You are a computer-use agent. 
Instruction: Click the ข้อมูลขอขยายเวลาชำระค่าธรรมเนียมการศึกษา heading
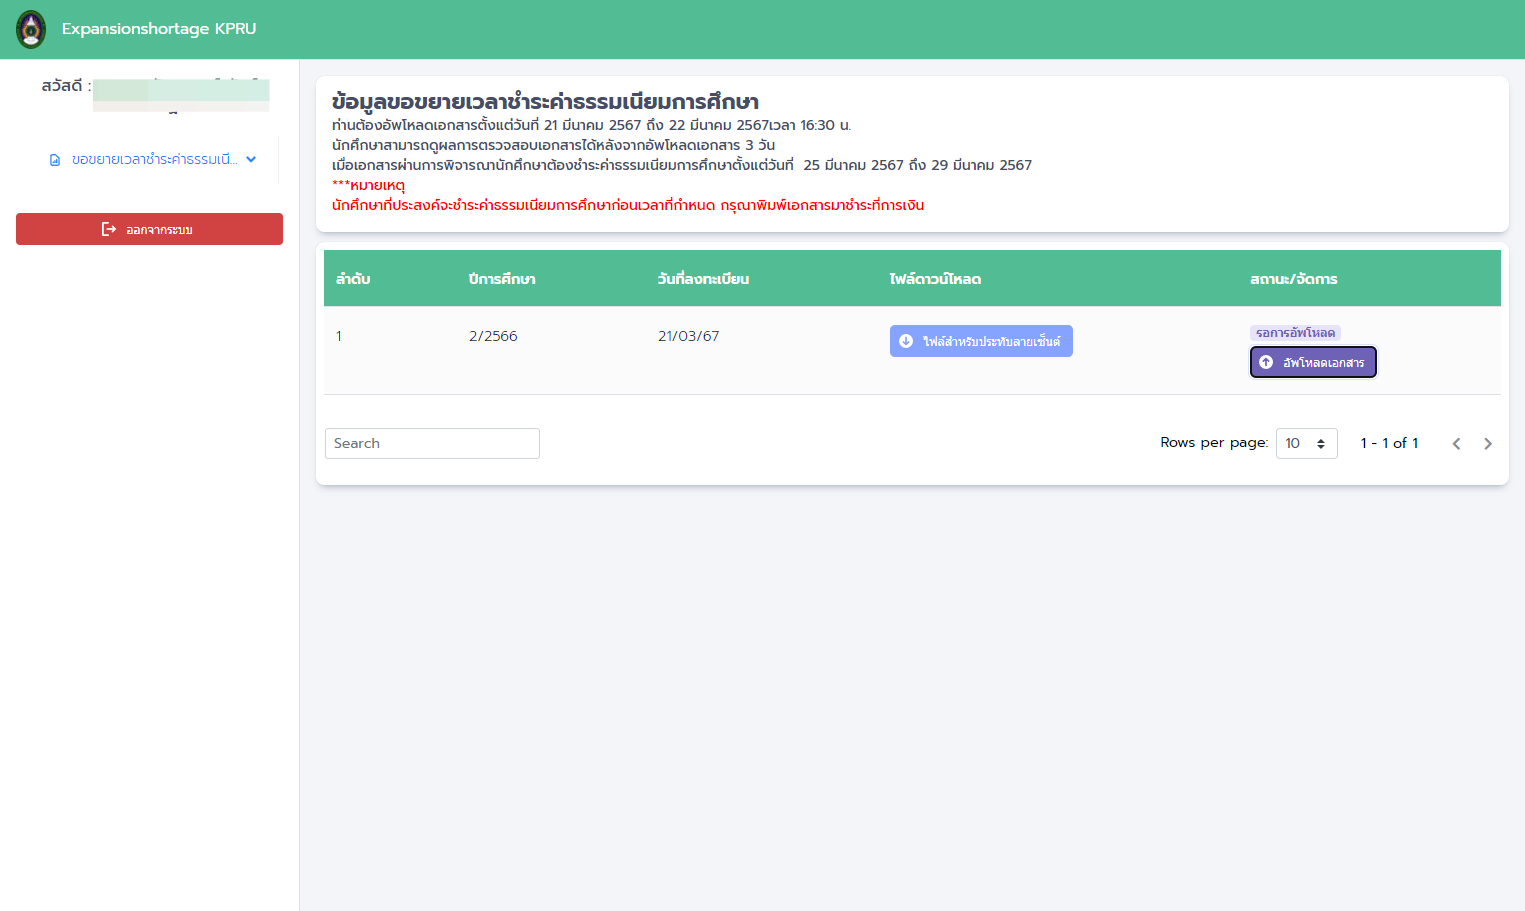pyautogui.click(x=545, y=102)
